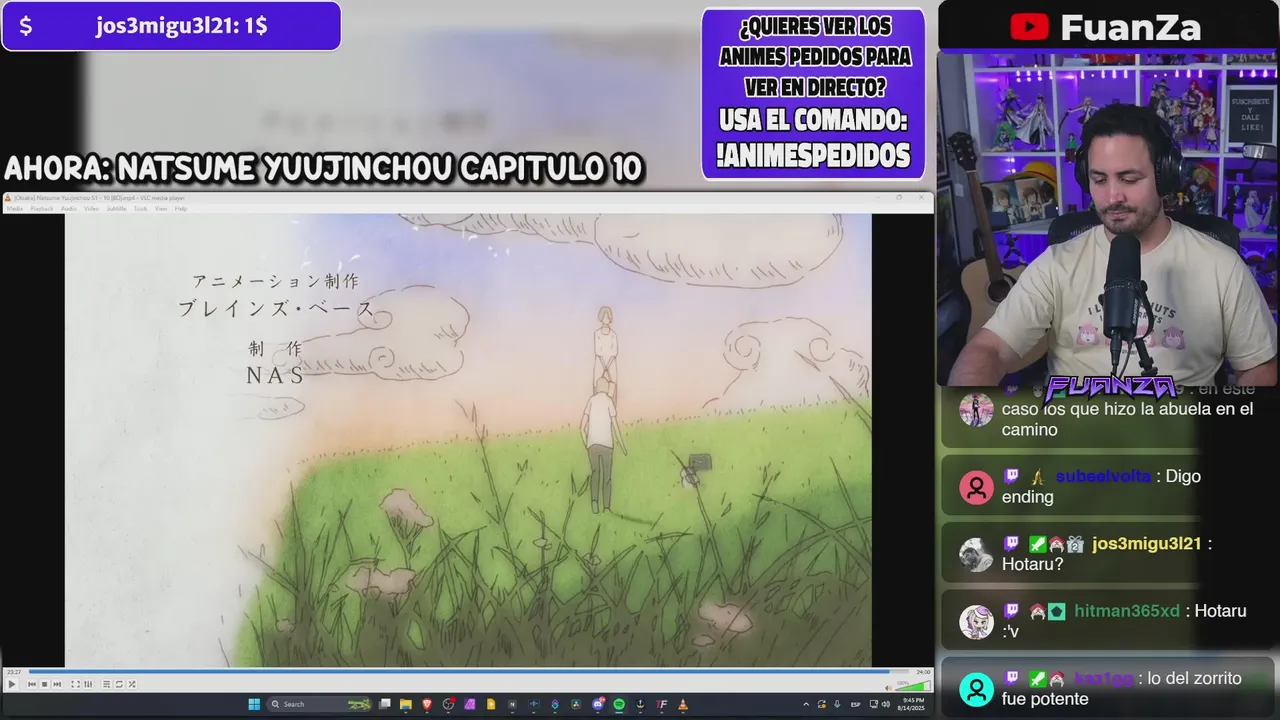Open the VLC Tools menu

pyautogui.click(x=141, y=209)
